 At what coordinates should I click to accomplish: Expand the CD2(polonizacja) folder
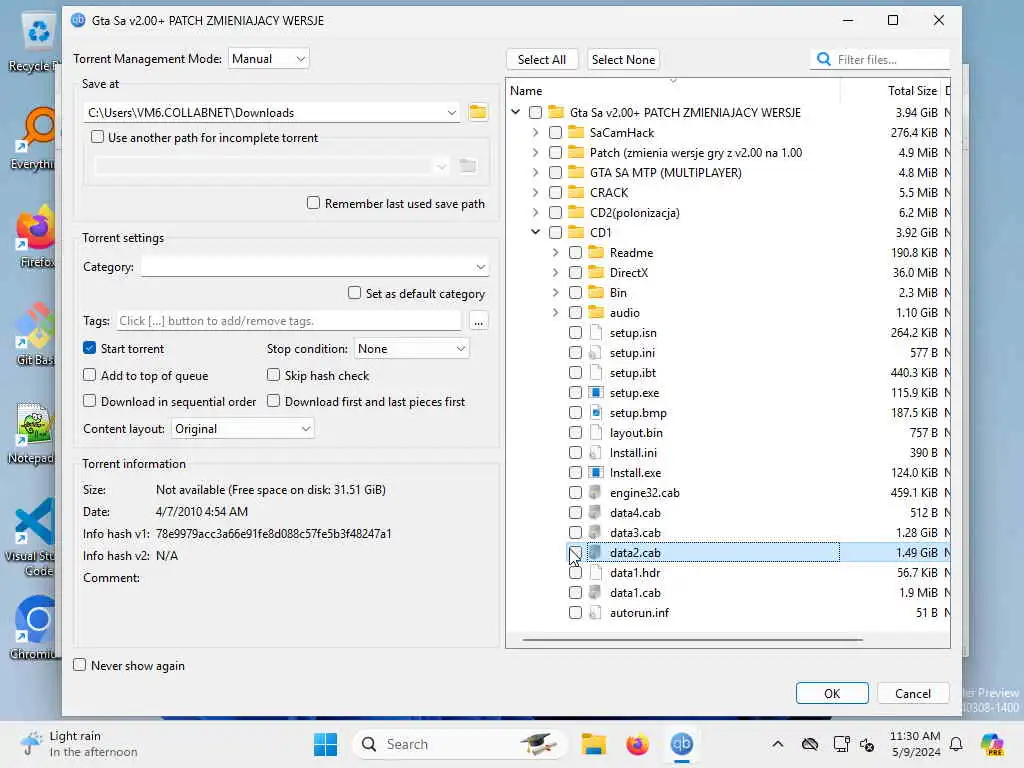pos(536,212)
